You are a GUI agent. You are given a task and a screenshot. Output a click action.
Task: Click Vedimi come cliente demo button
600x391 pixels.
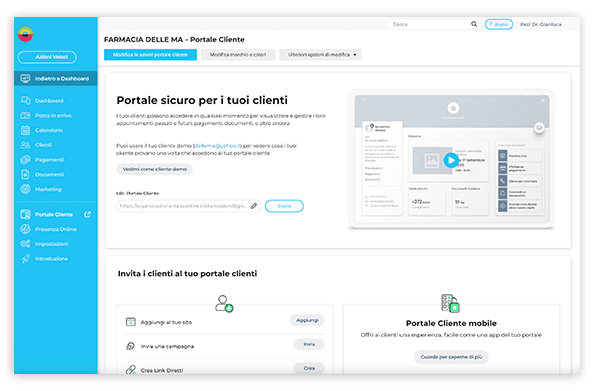pos(155,169)
